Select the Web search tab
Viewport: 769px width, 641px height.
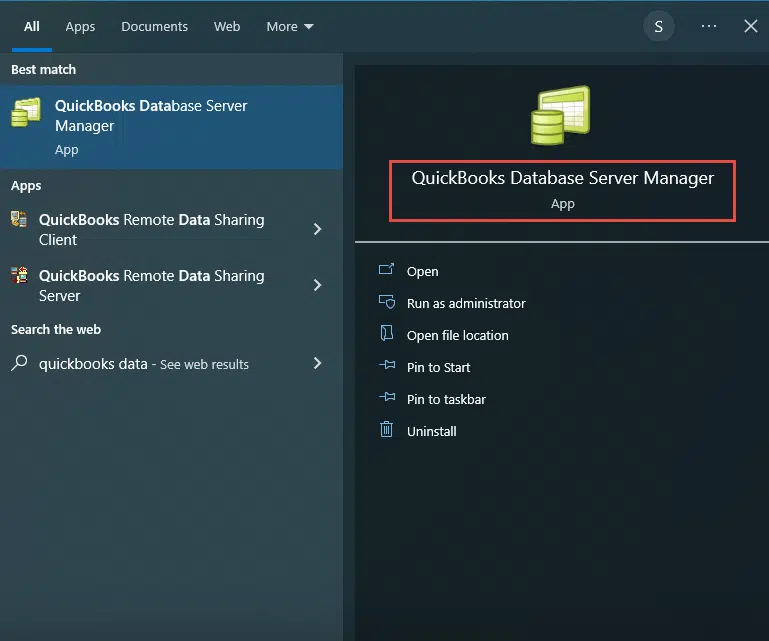227,27
